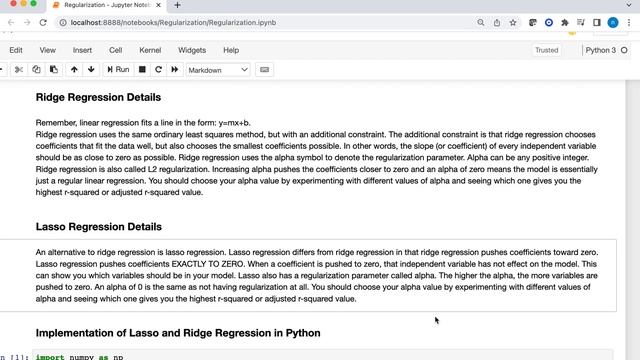Click the Python 3 kernel name

click(x=600, y=50)
